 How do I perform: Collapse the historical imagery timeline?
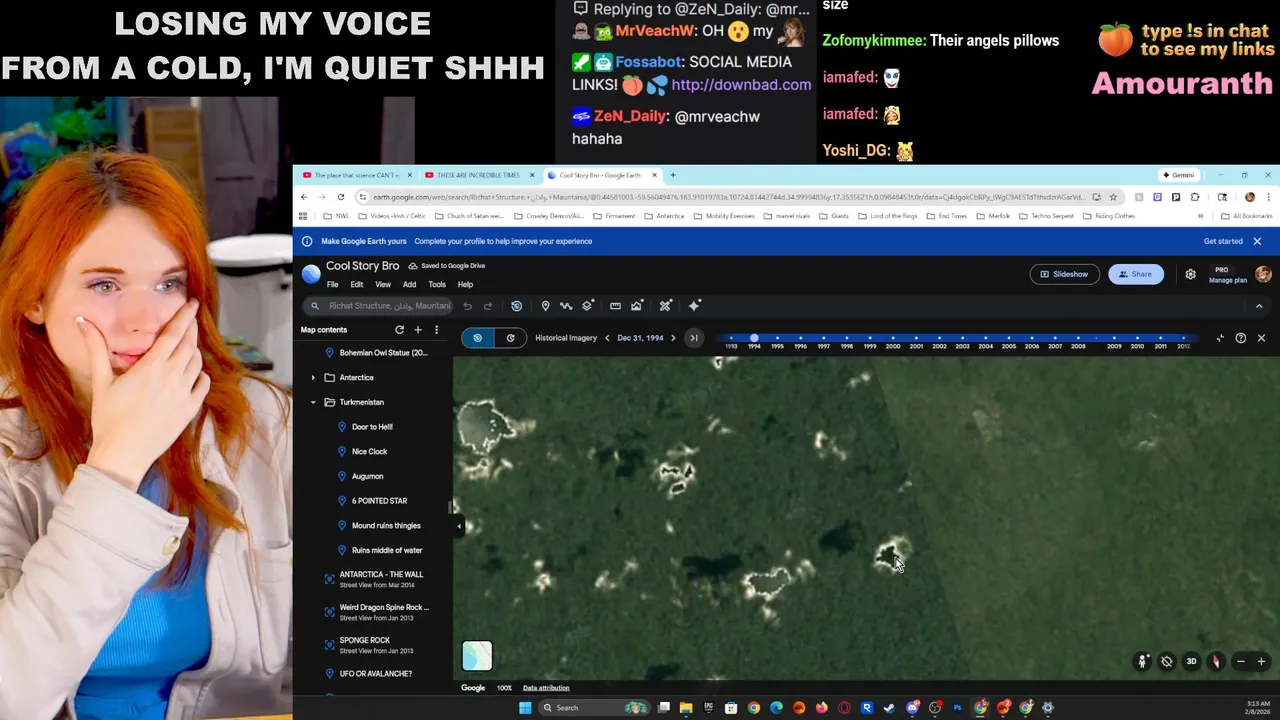pos(1220,338)
